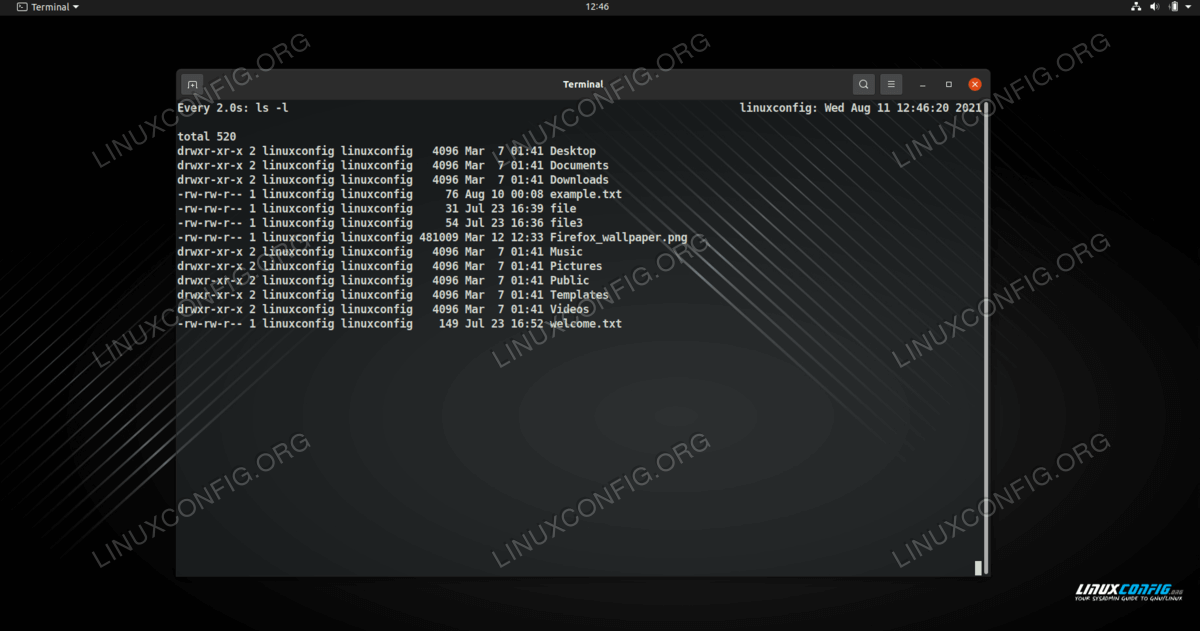Click the welcome.txt filename in output
The image size is (1200, 631).
pyautogui.click(x=585, y=324)
